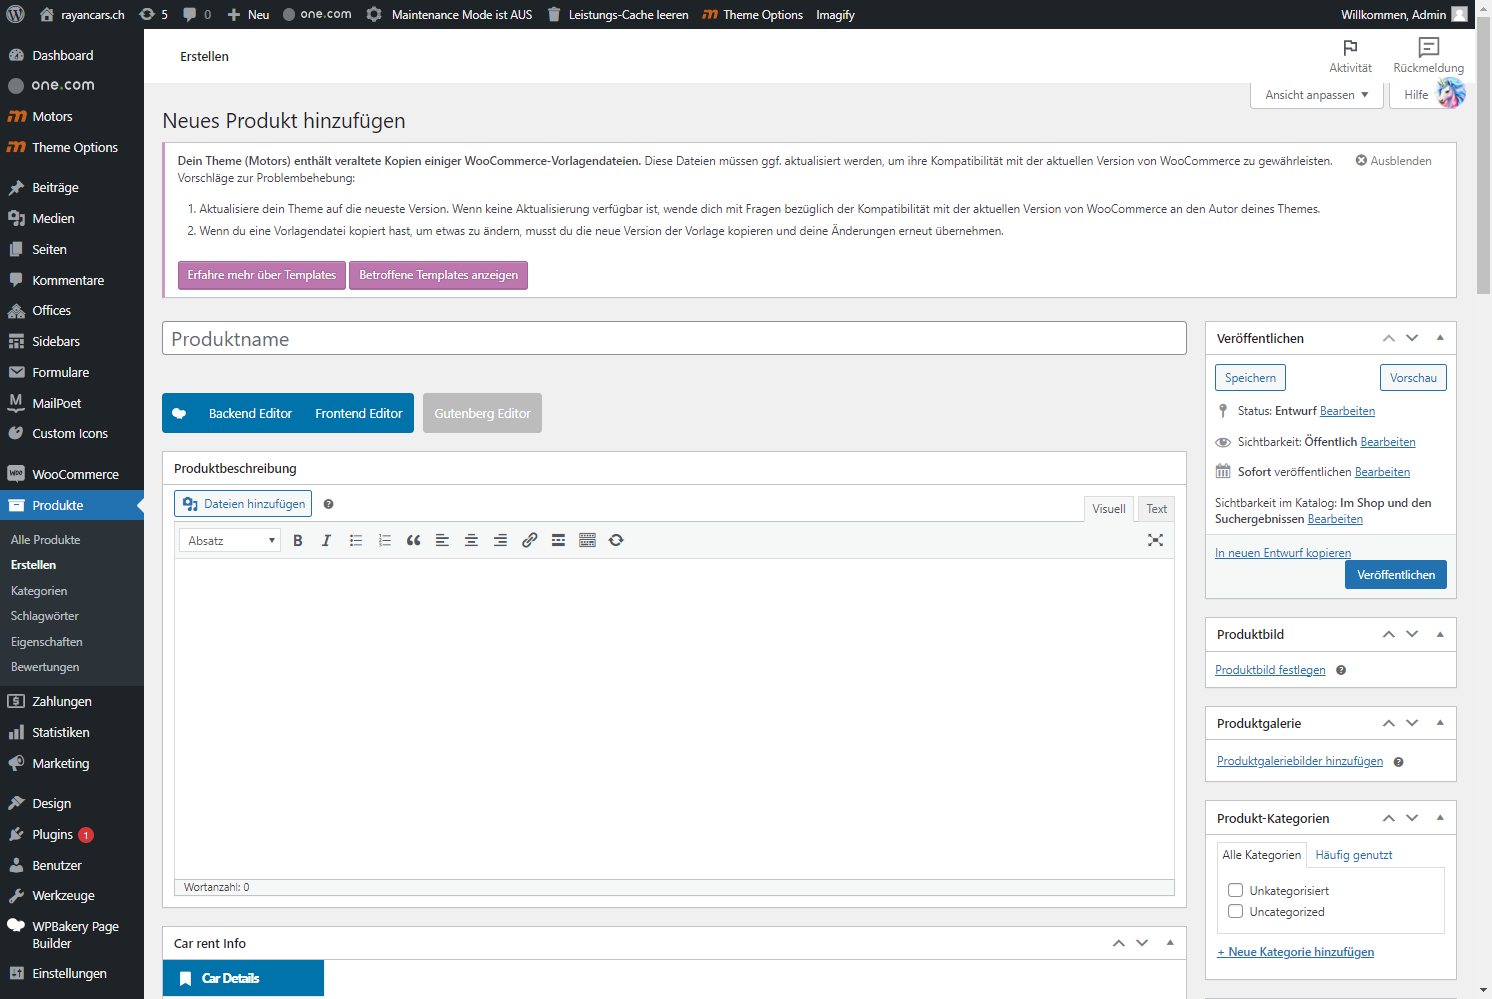Open the Ansicht anpassen screen options
The height and width of the screenshot is (999, 1492).
point(1317,95)
